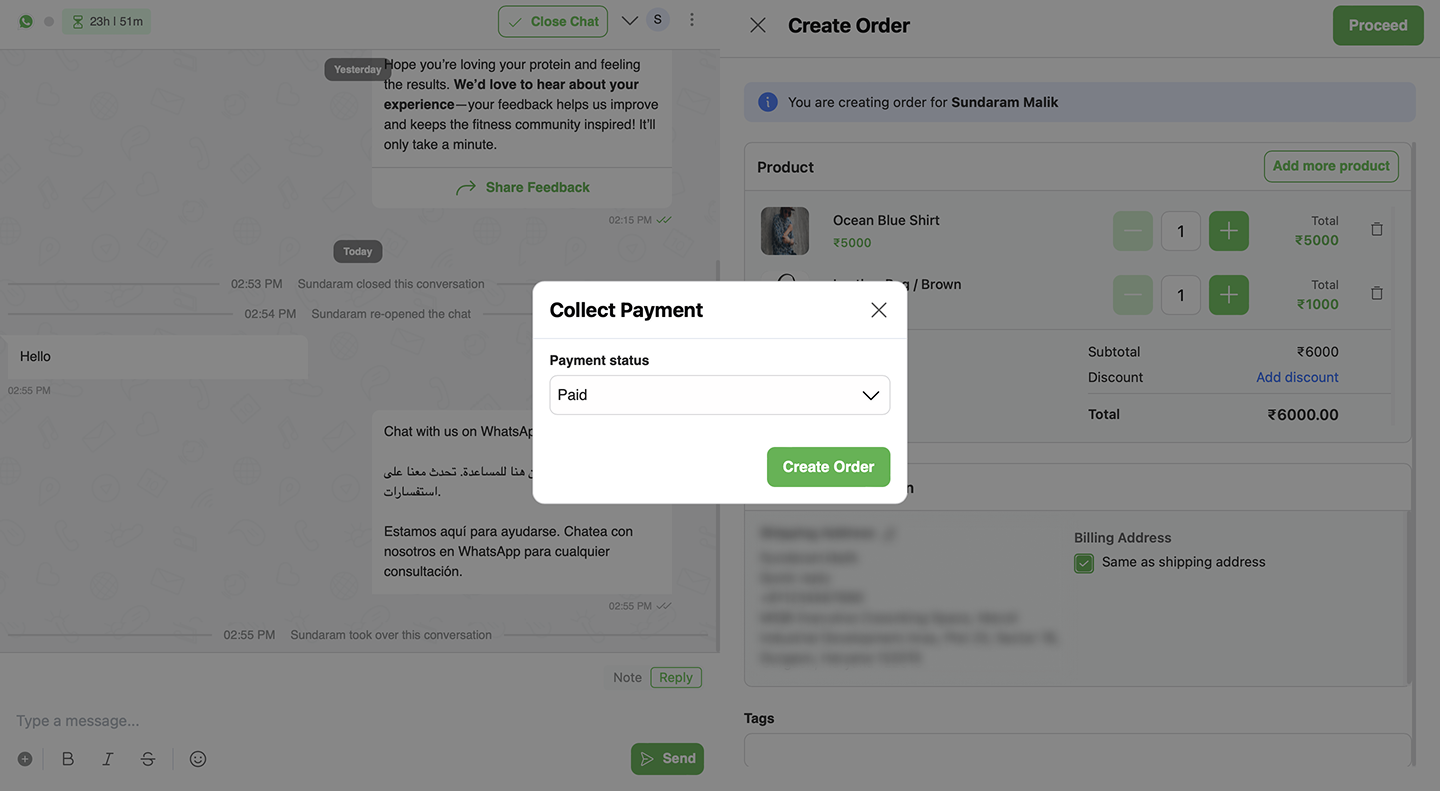
Task: Click the Create Order button
Action: point(828,467)
